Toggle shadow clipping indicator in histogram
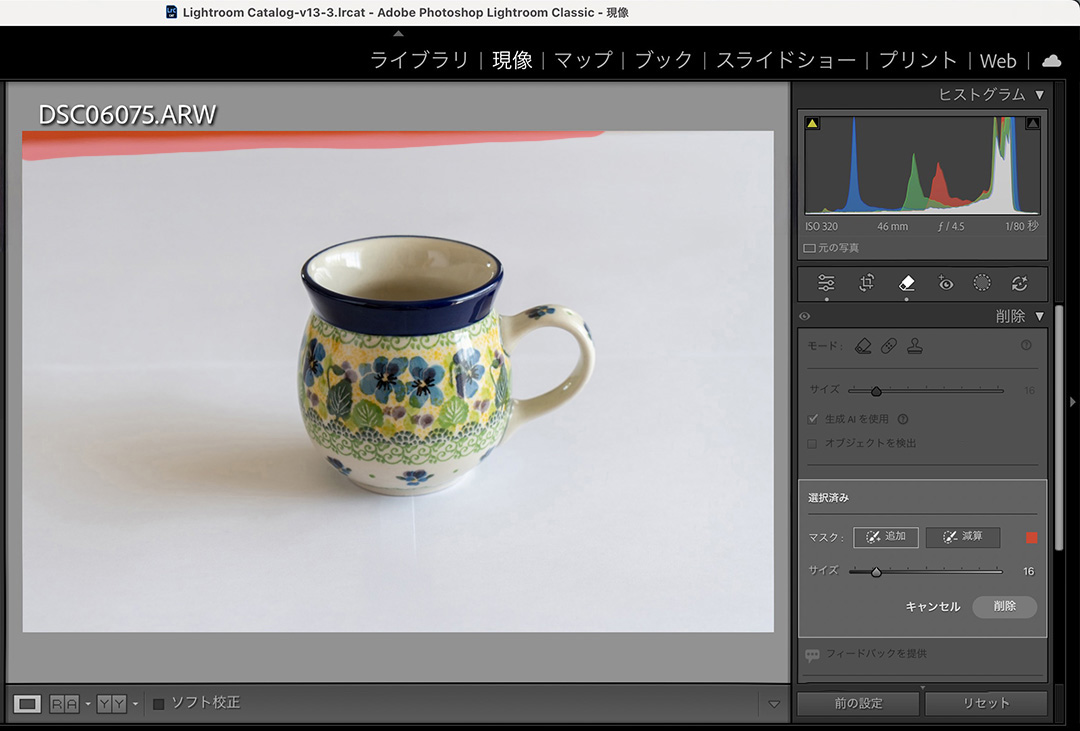The height and width of the screenshot is (731, 1080). (x=813, y=123)
